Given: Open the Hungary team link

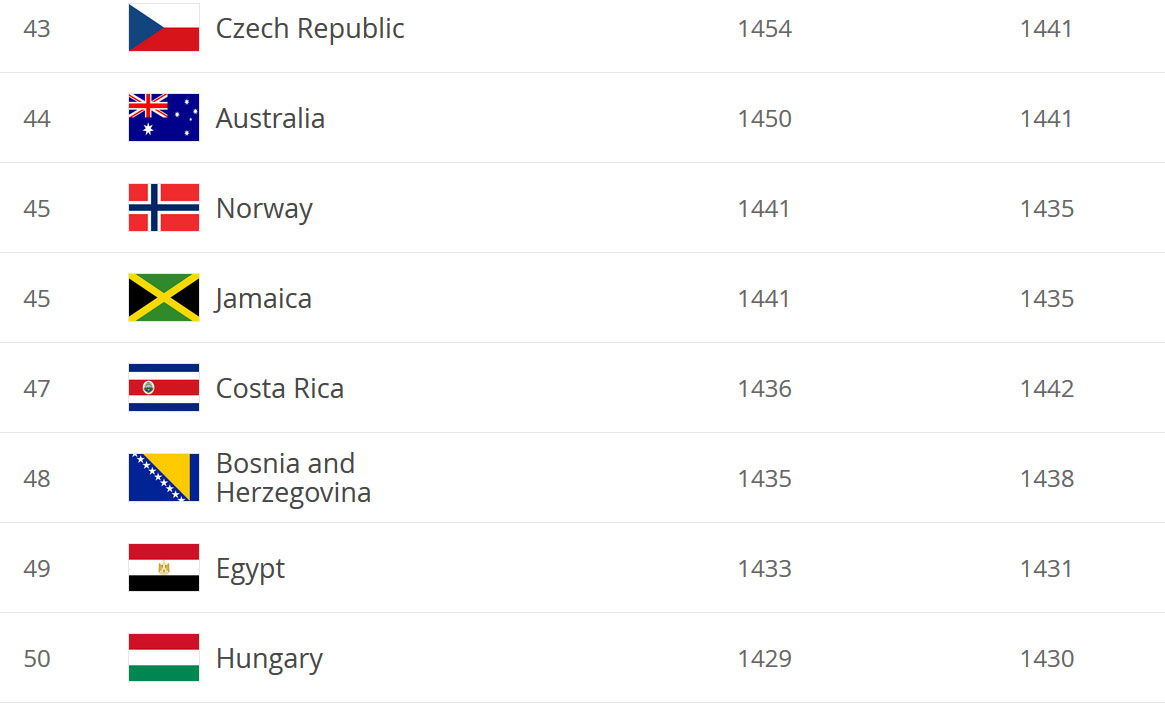Looking at the screenshot, I should (269, 659).
